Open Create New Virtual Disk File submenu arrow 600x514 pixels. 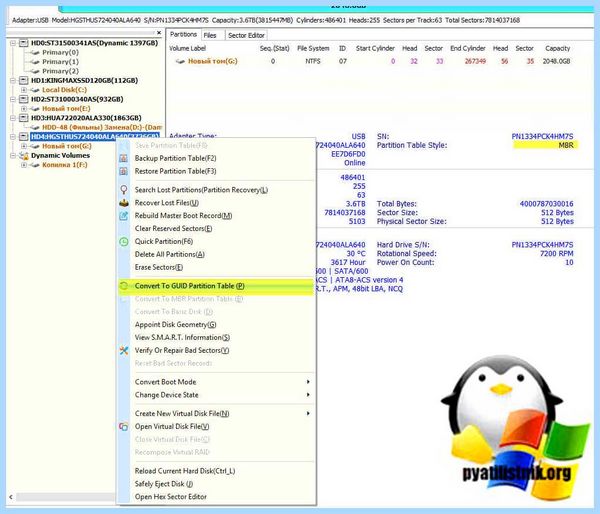point(308,413)
